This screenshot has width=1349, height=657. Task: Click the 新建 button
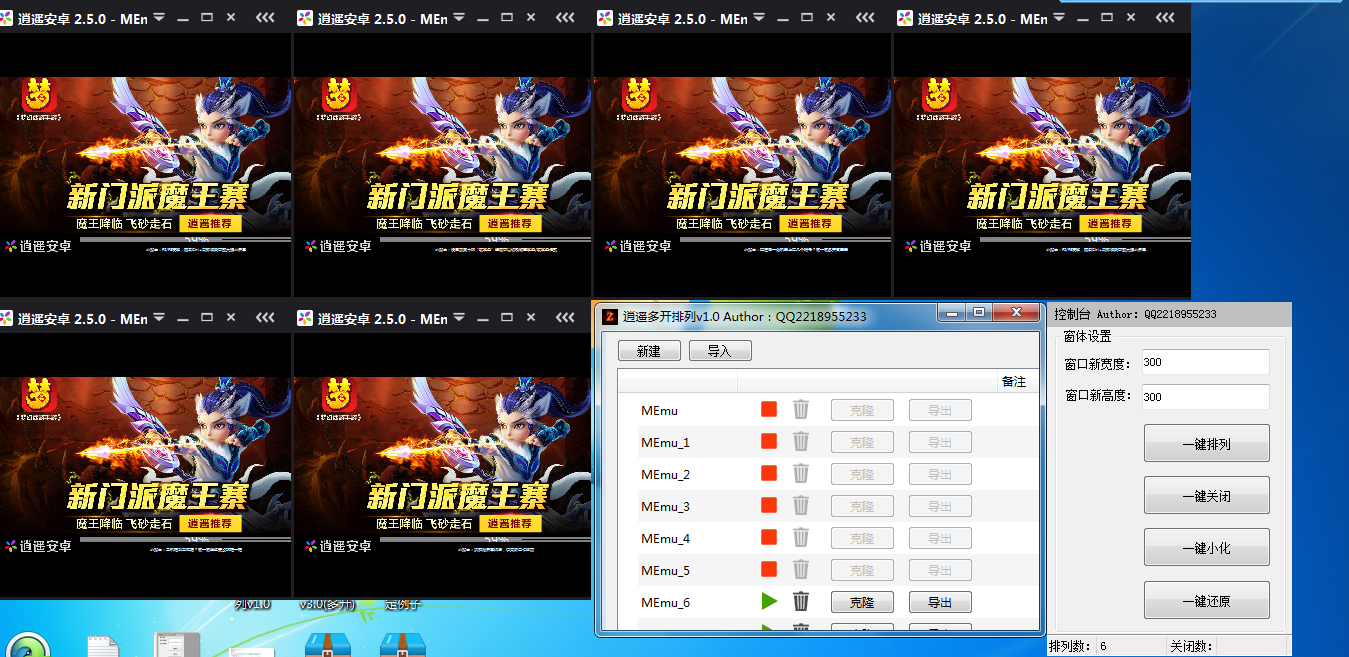click(x=649, y=351)
